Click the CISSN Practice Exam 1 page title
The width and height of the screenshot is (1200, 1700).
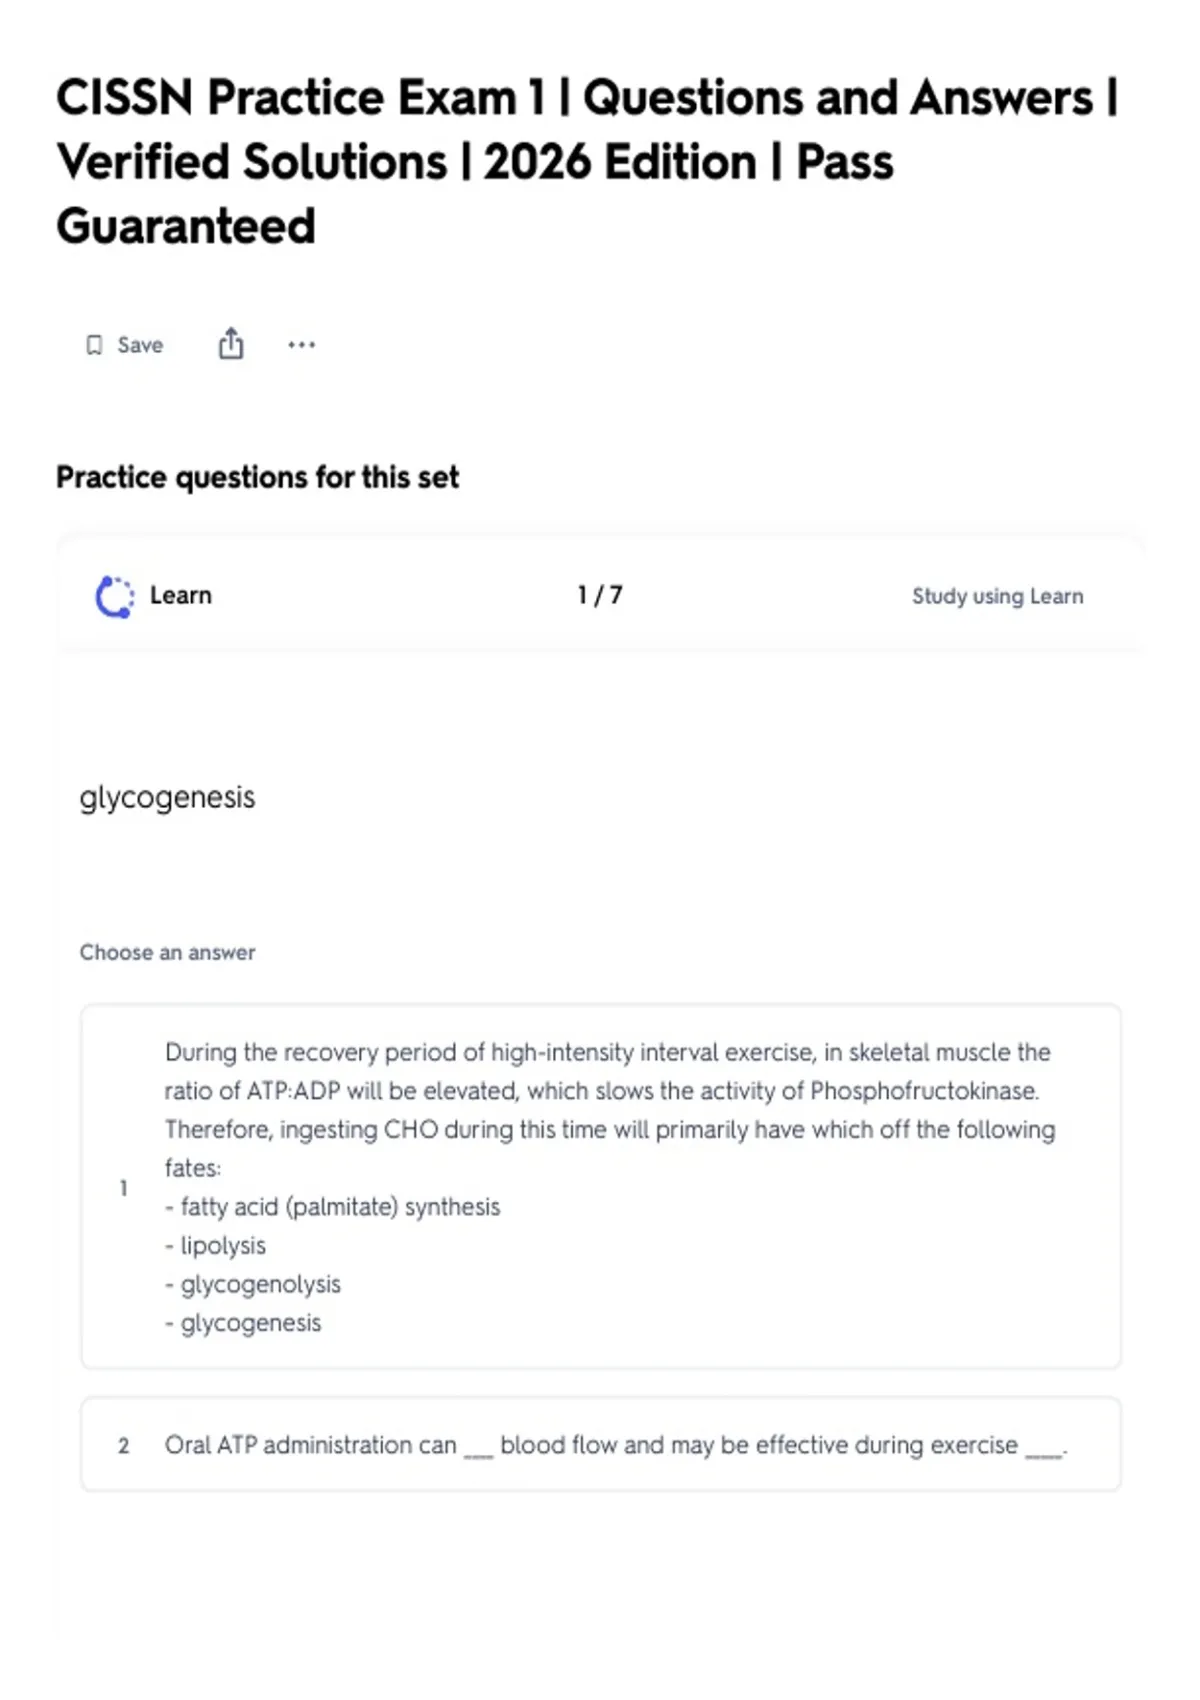point(587,161)
